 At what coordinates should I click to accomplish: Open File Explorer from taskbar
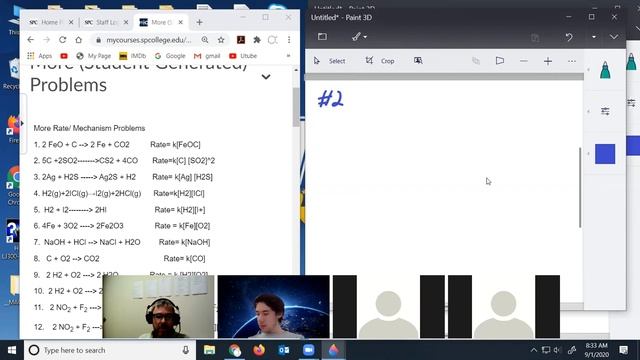click(209, 350)
